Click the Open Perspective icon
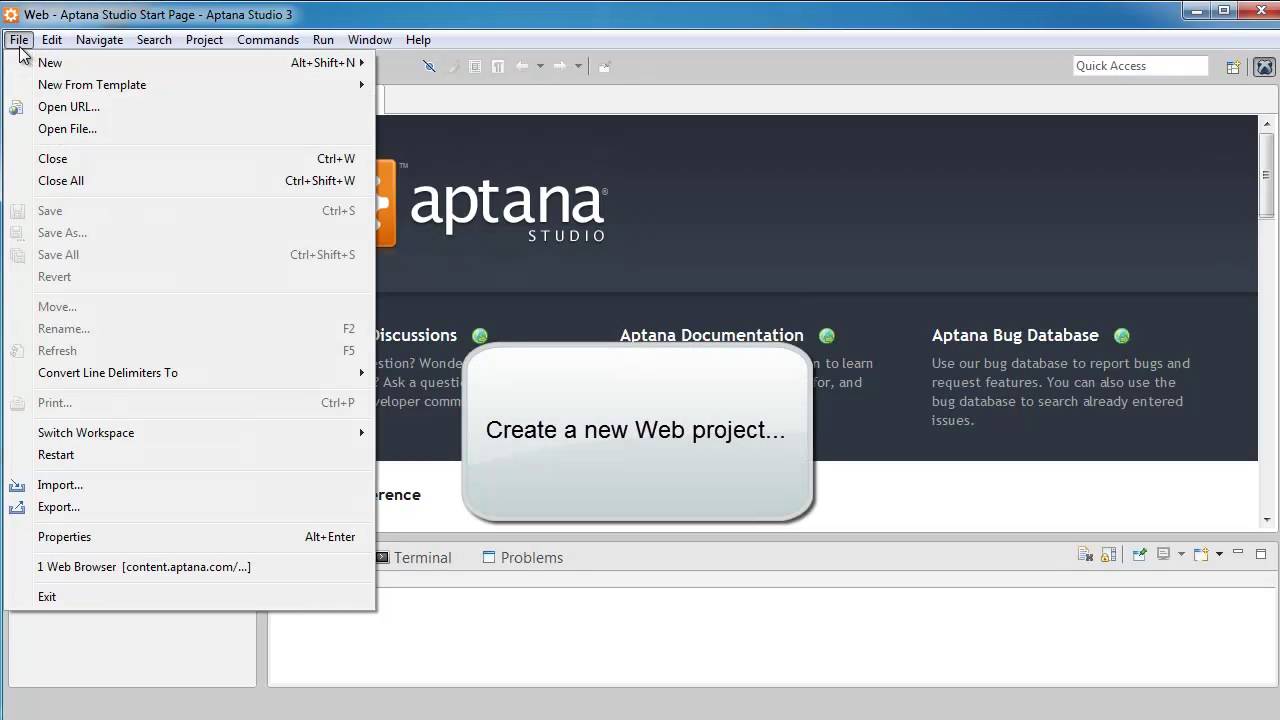Viewport: 1280px width, 720px height. coord(1233,67)
